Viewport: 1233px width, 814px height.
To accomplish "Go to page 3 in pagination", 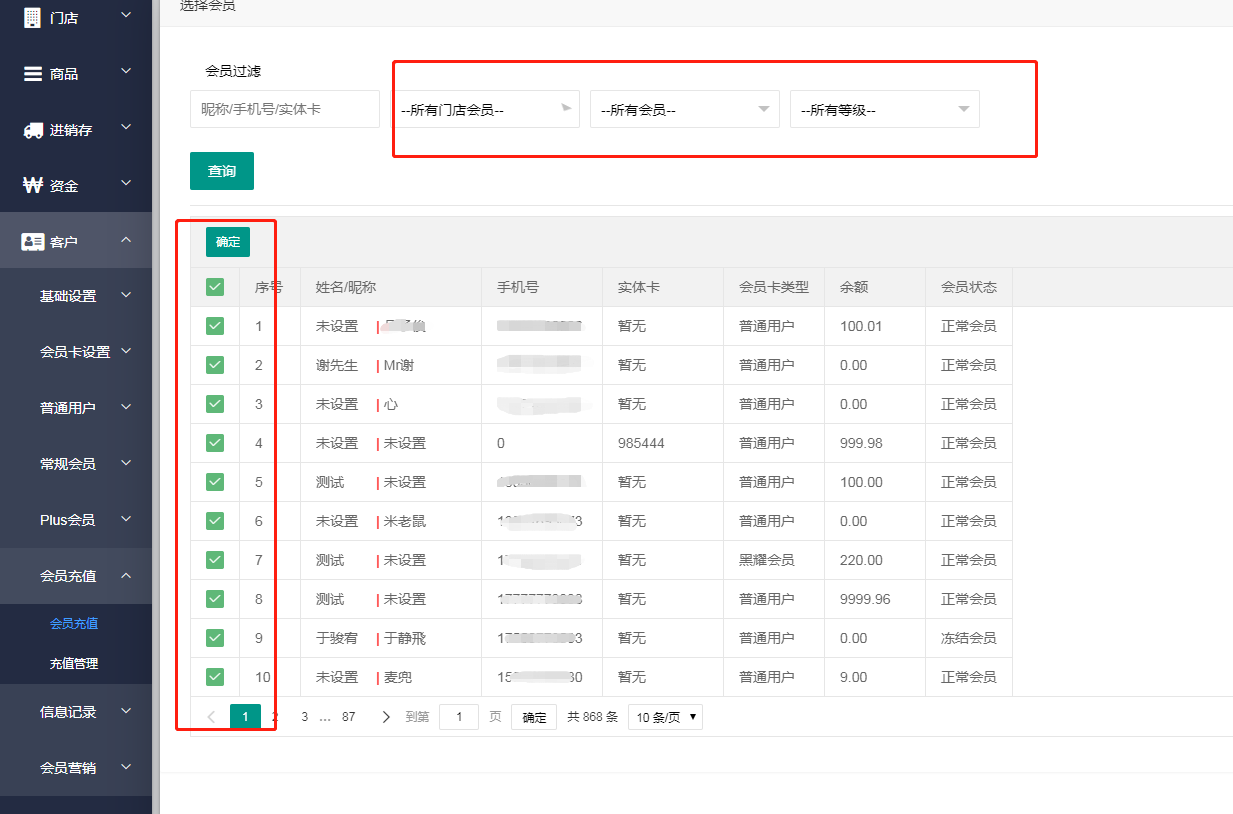I will point(305,717).
